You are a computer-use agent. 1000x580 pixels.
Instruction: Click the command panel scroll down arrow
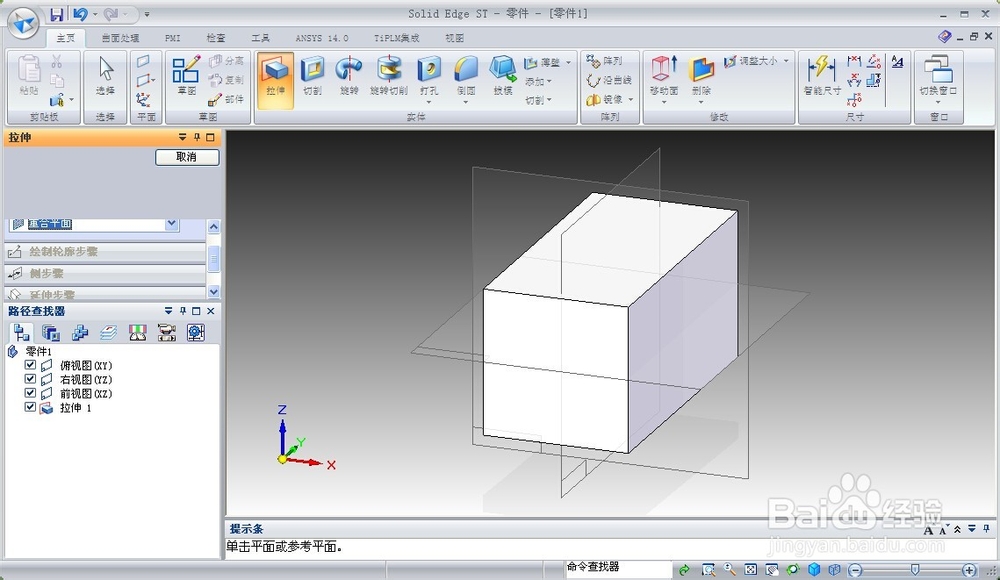[x=214, y=292]
